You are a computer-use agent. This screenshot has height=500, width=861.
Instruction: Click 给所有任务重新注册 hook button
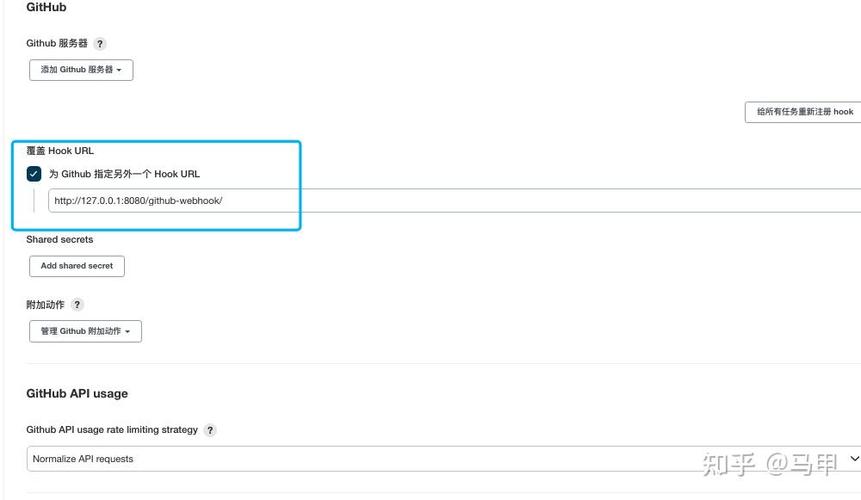click(803, 112)
